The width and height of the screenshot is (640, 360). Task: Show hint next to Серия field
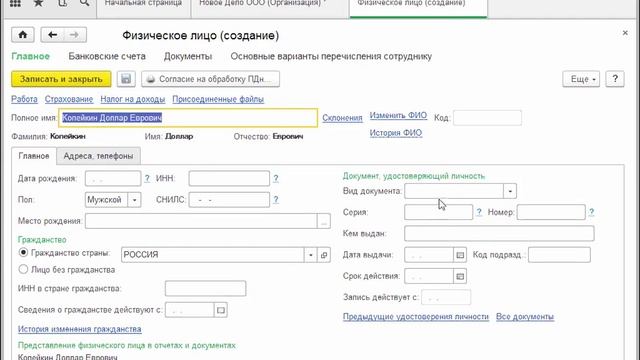[x=479, y=212]
